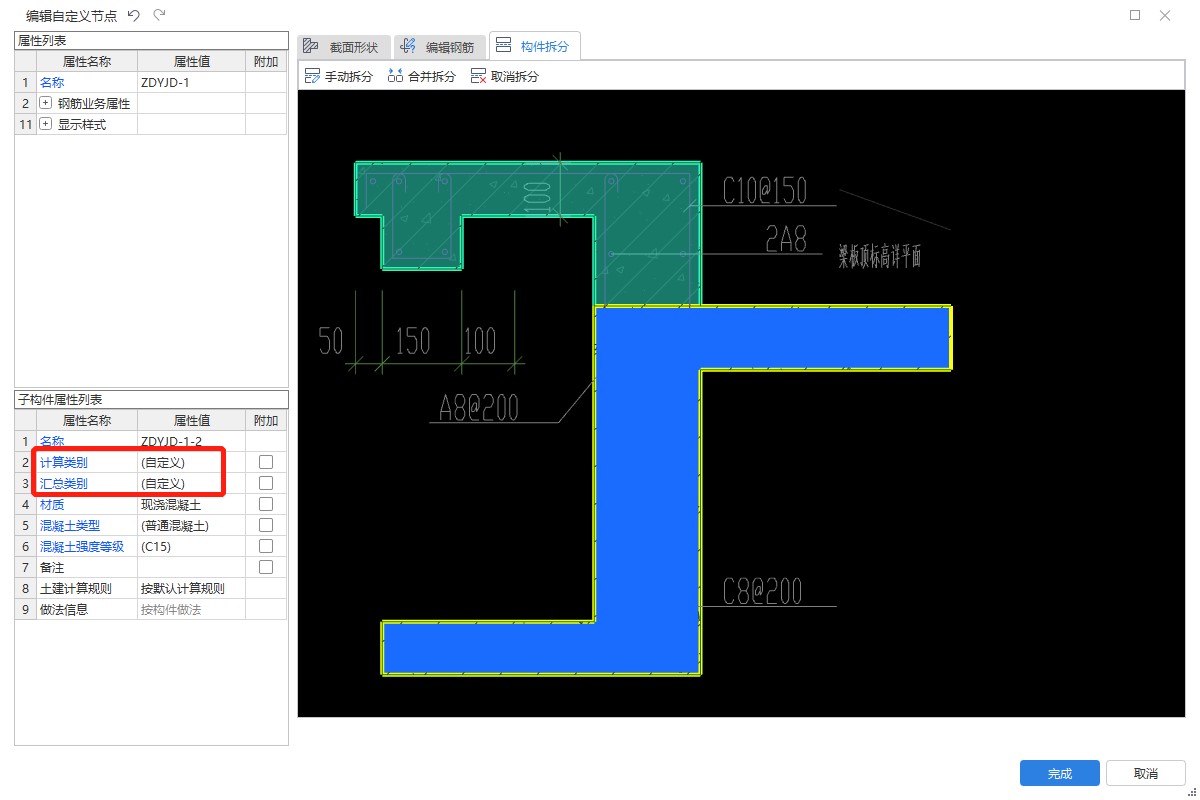The height and width of the screenshot is (800, 1200).
Task: Click the redo arrow icon in title bar
Action: pos(160,15)
